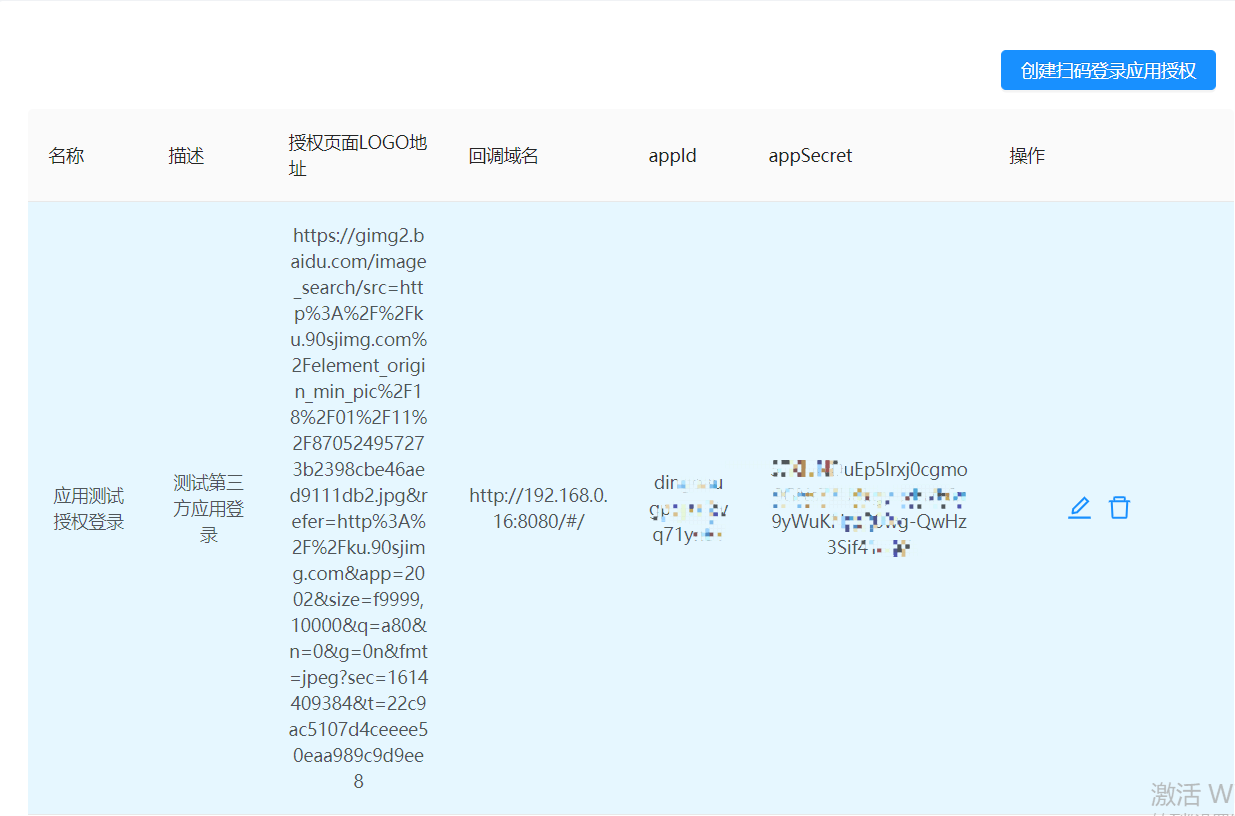Click the 操作 column header

[x=1027, y=155]
